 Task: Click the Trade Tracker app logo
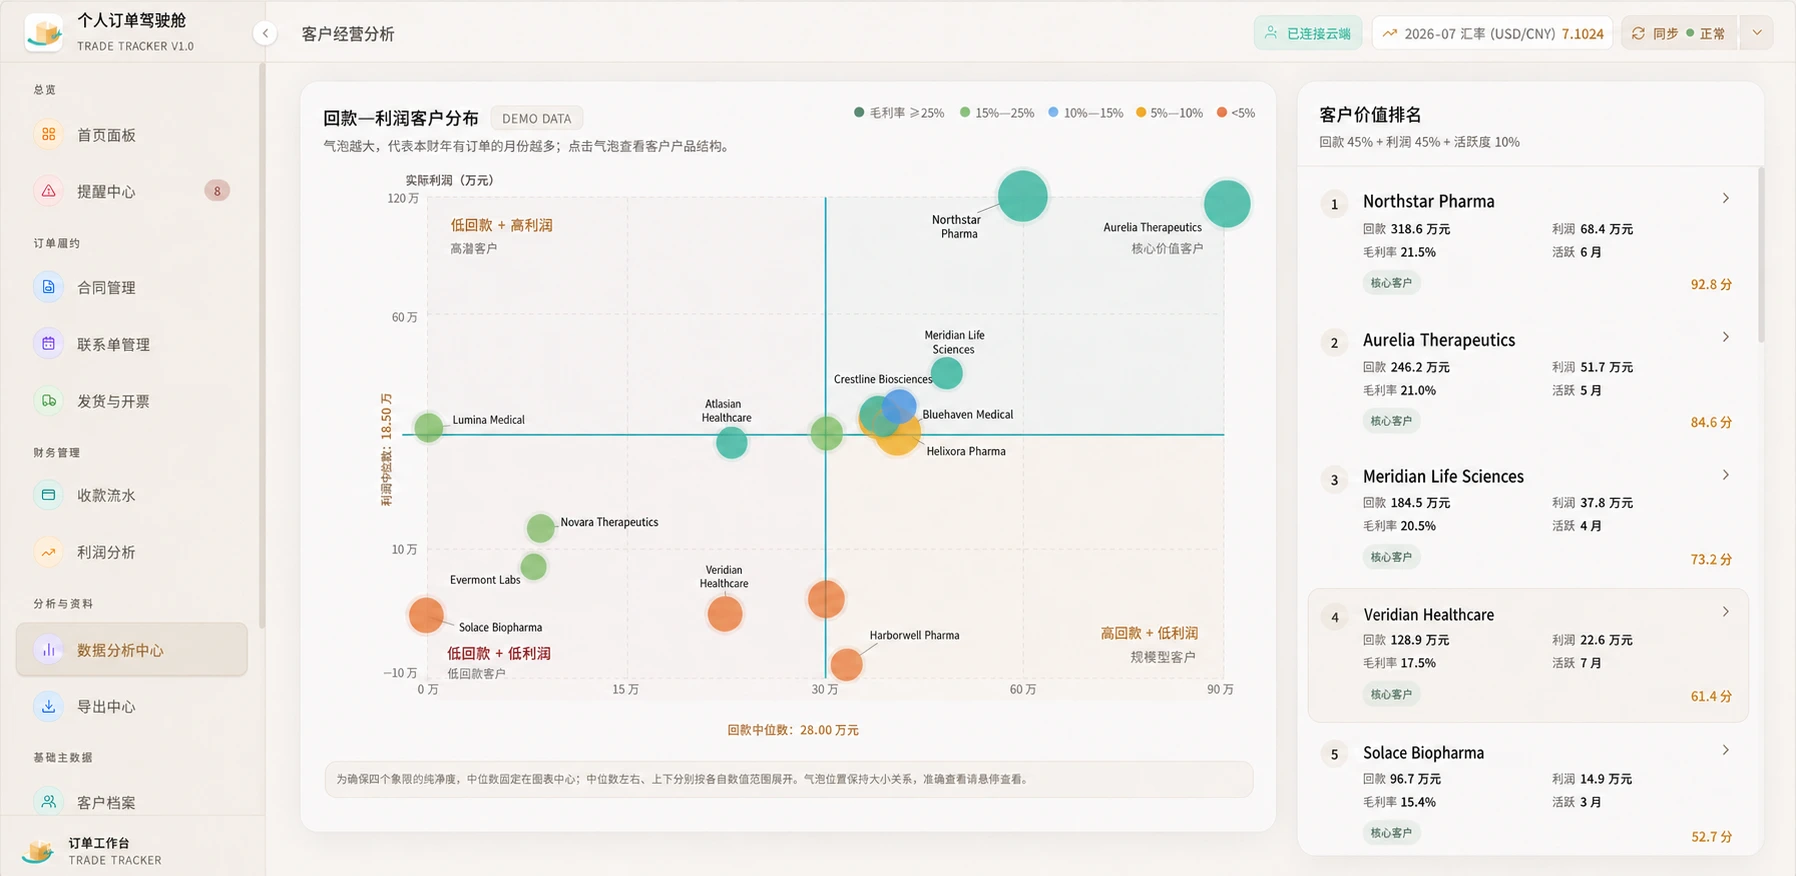tap(44, 32)
